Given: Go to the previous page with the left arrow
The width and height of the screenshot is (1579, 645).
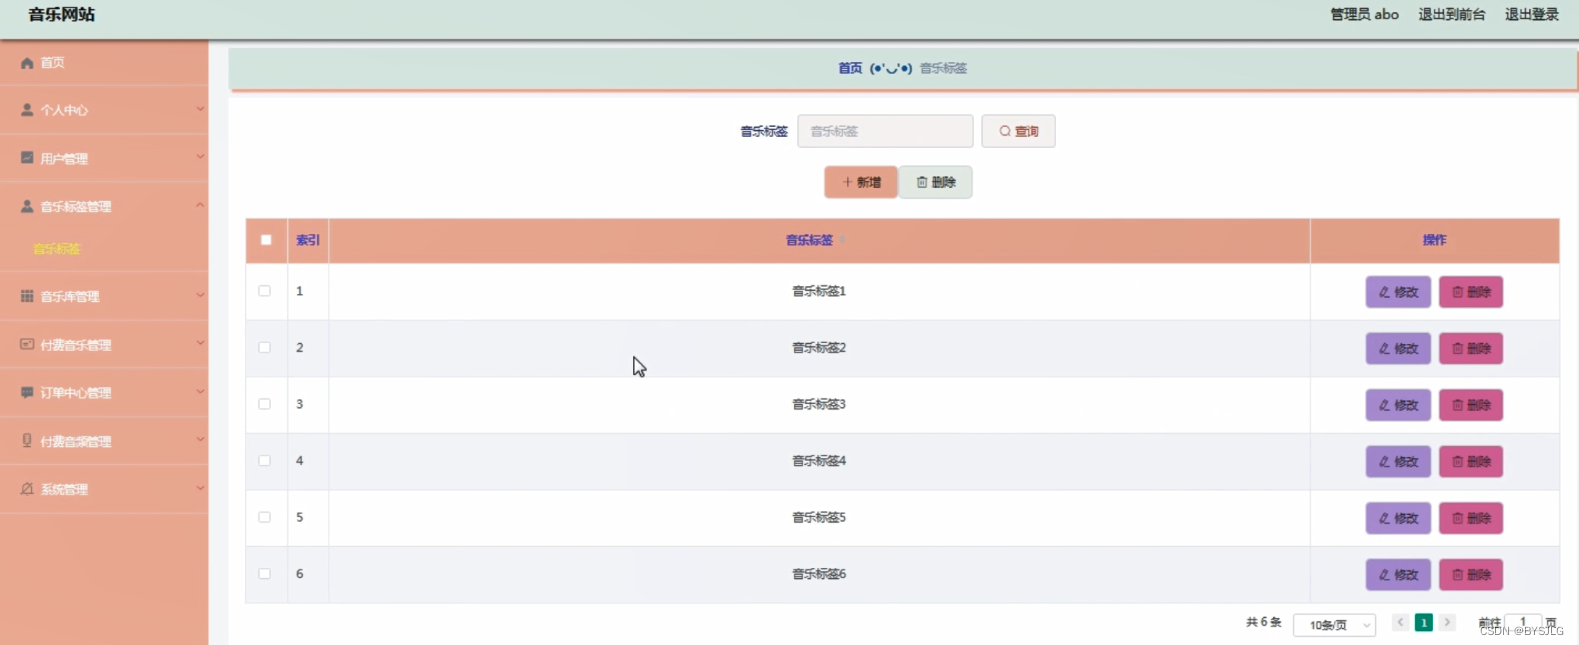Looking at the screenshot, I should (x=1400, y=622).
